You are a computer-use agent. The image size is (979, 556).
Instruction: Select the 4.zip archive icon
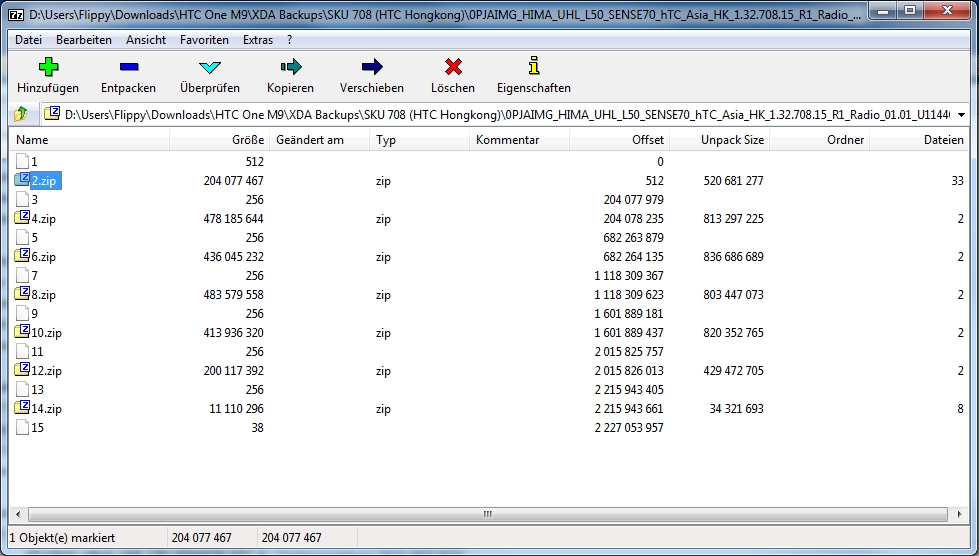point(22,218)
